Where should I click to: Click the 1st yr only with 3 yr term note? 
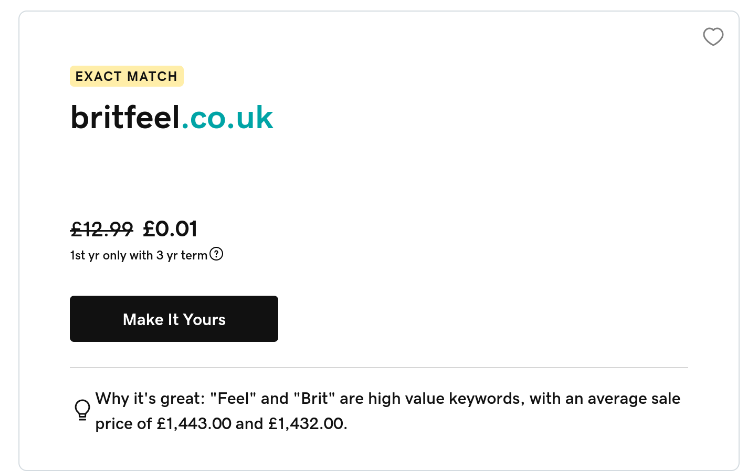[x=139, y=255]
